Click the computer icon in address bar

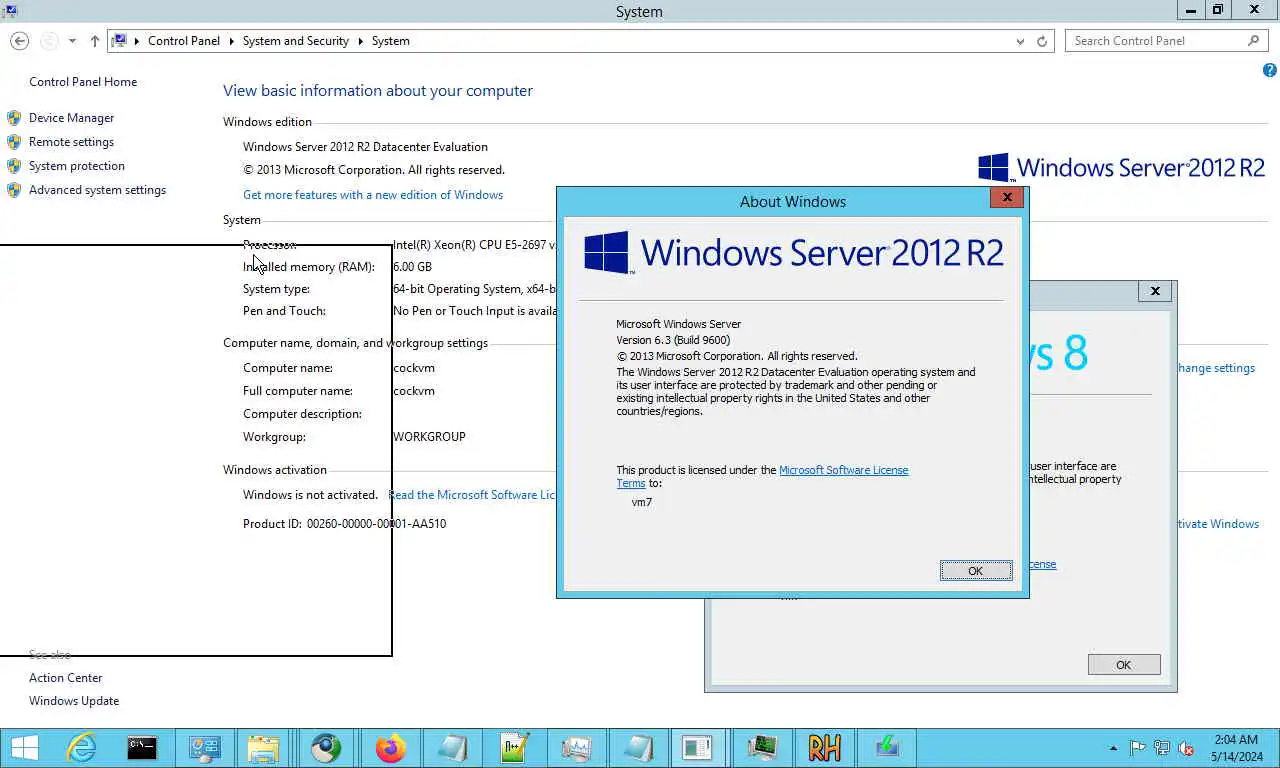(x=119, y=41)
